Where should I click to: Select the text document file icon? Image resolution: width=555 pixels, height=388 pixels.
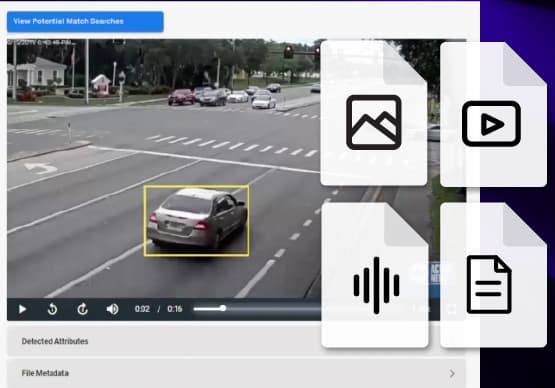tap(489, 284)
